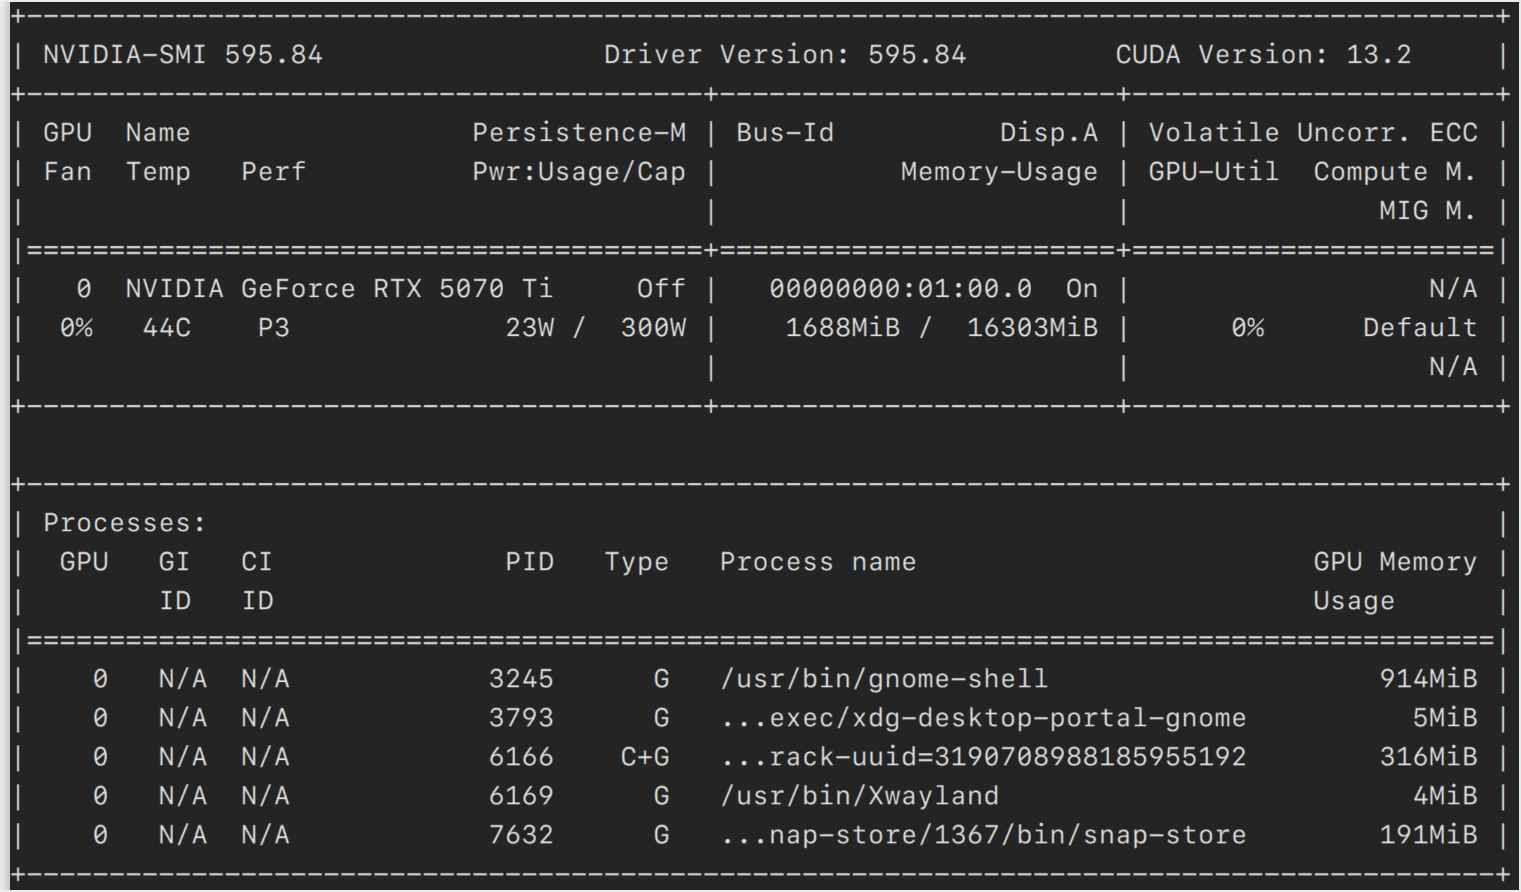Viewport: 1521px width, 892px height.
Task: Click the "Memory-Usage" header text
Action: [999, 172]
